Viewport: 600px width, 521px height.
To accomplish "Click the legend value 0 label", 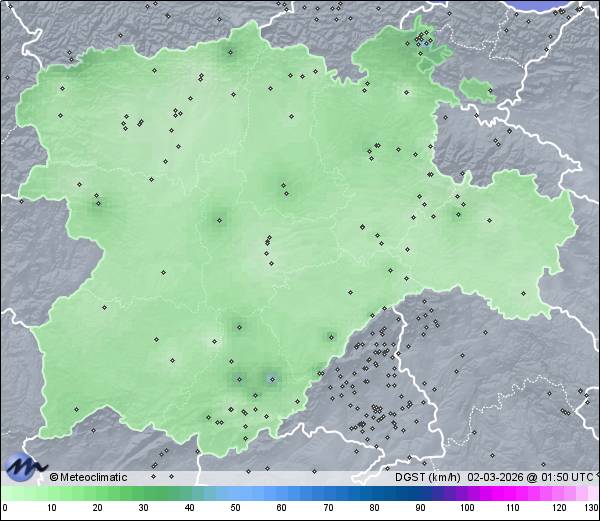I will [x=4, y=508].
